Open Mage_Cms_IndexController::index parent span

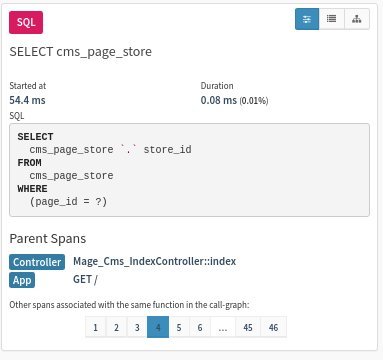coord(155,261)
